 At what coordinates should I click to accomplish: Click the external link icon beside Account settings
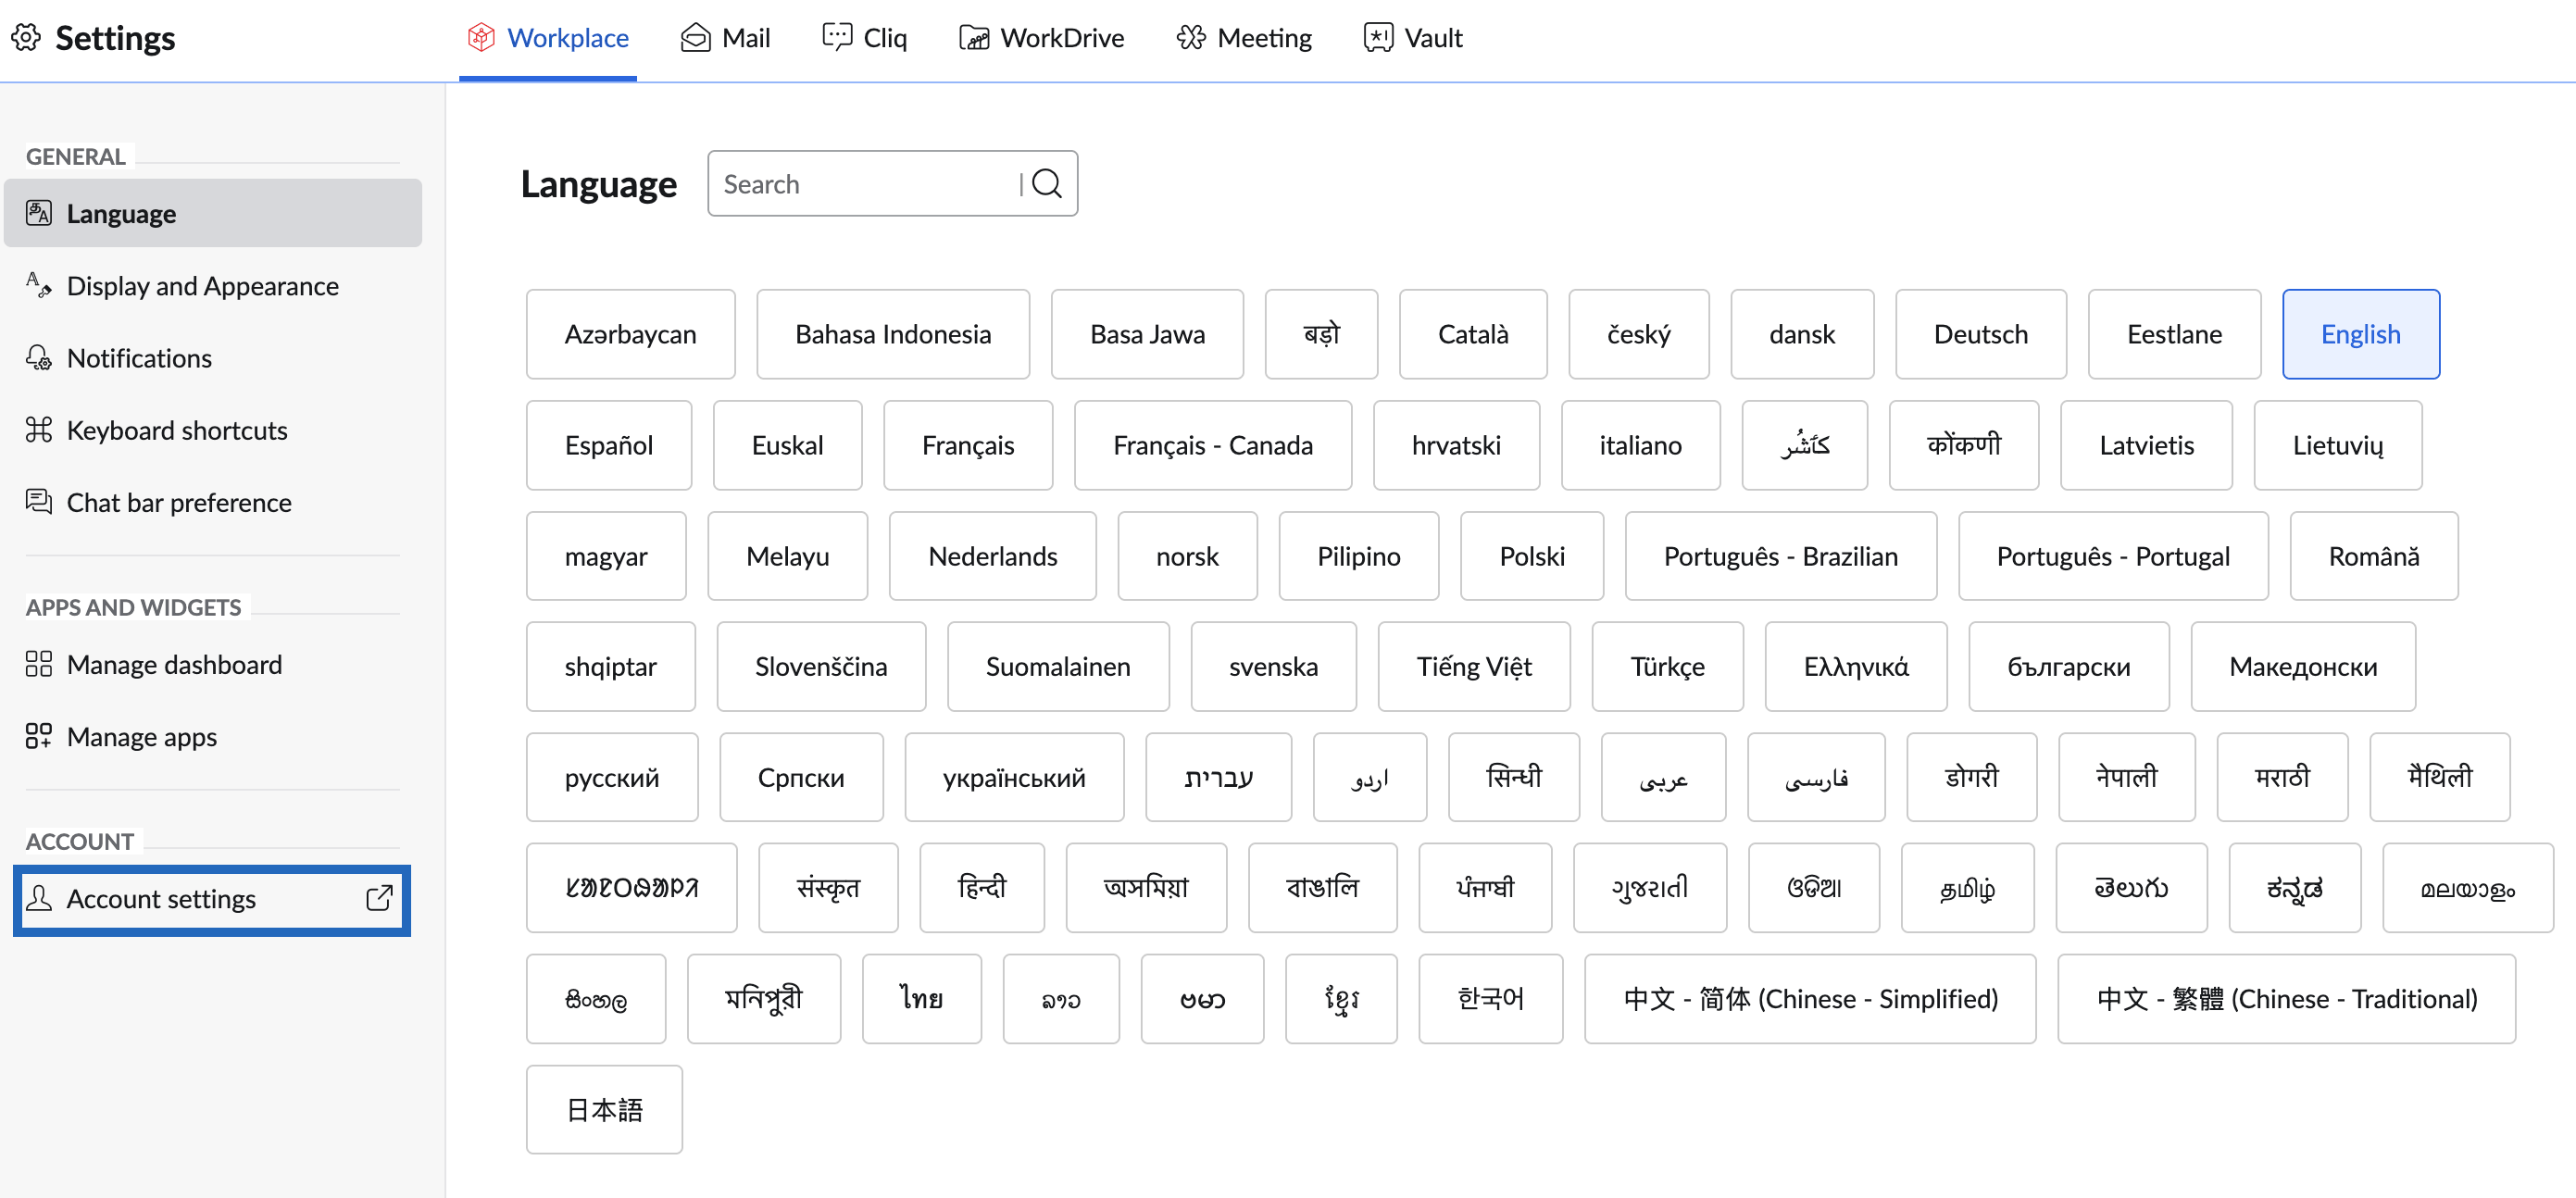(x=379, y=898)
